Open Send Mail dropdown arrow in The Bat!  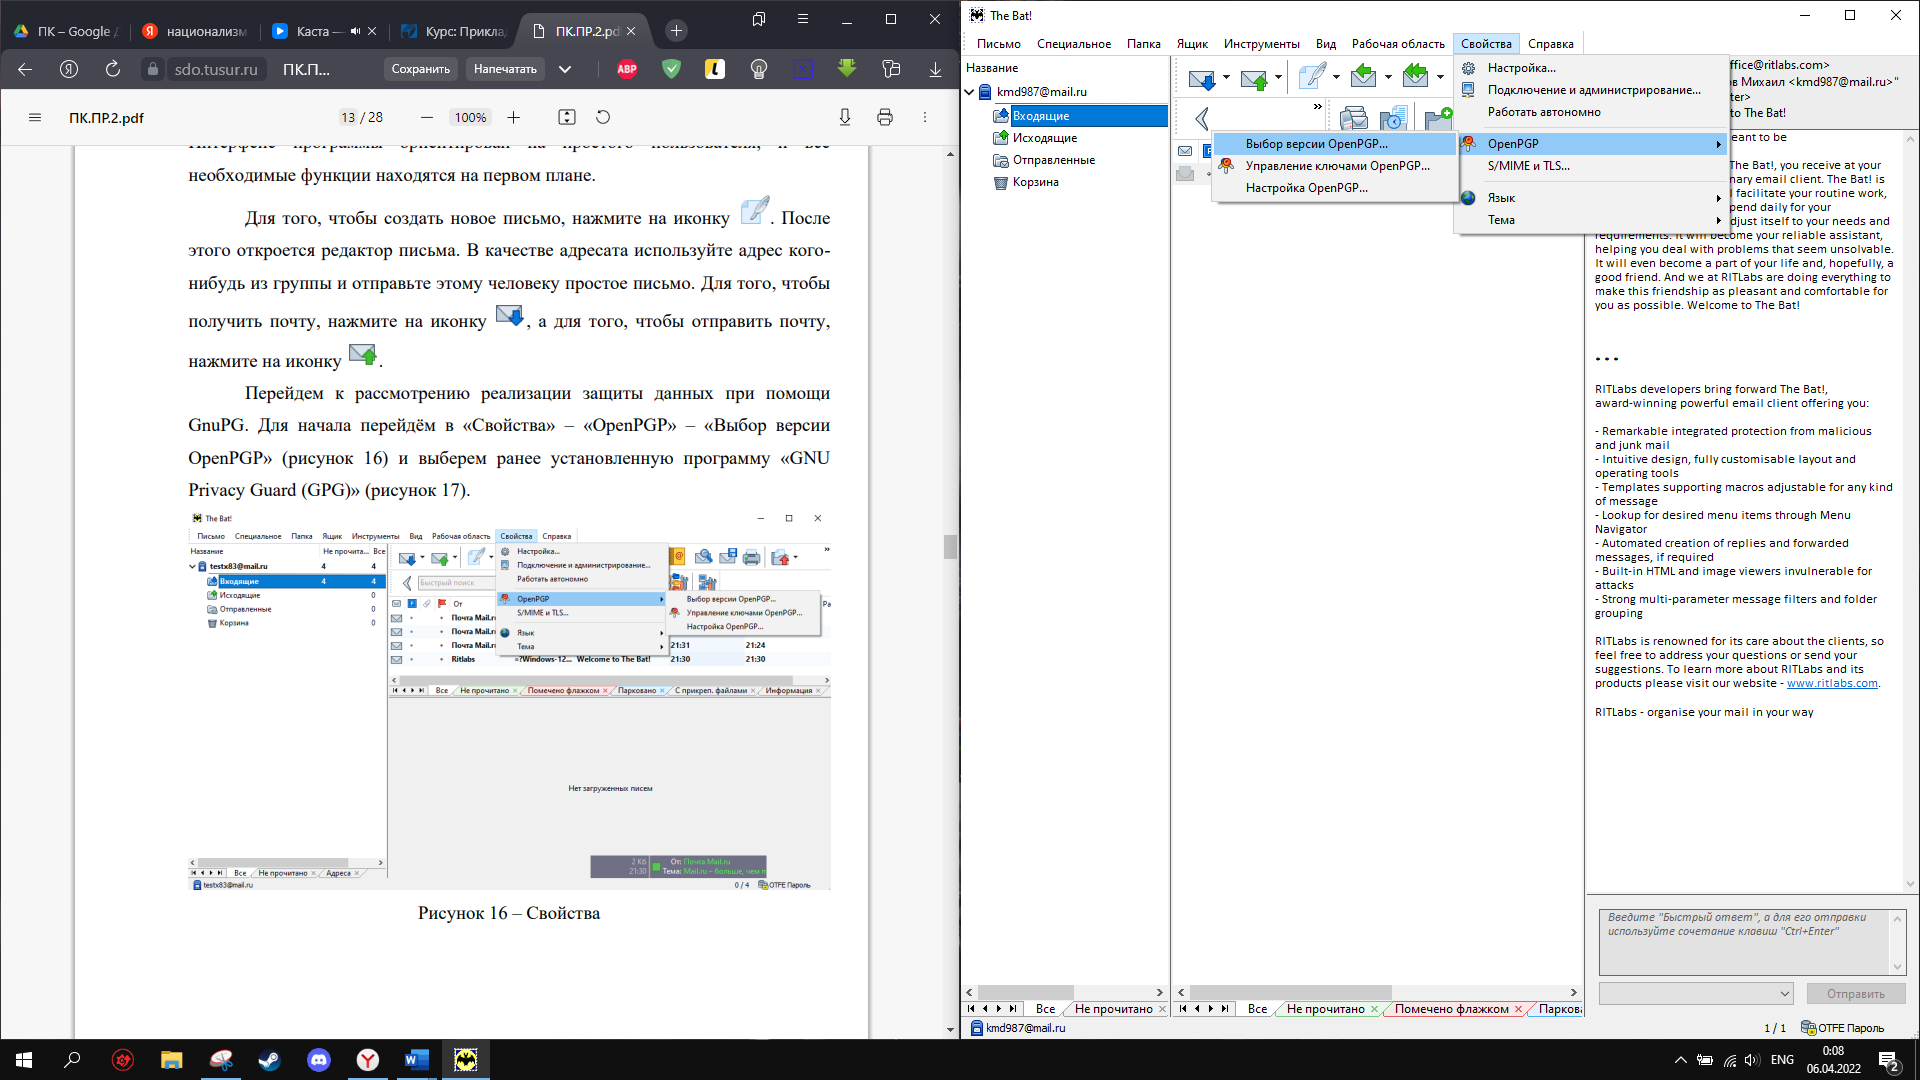1278,77
